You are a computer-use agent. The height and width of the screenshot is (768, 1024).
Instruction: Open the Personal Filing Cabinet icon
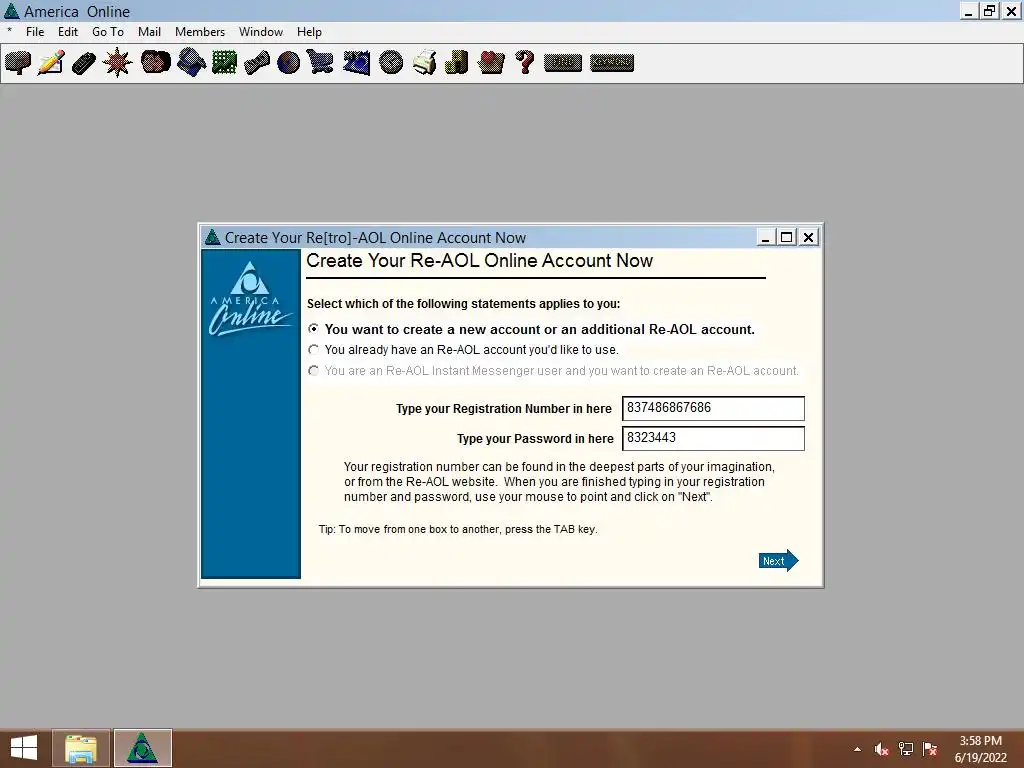(x=456, y=63)
